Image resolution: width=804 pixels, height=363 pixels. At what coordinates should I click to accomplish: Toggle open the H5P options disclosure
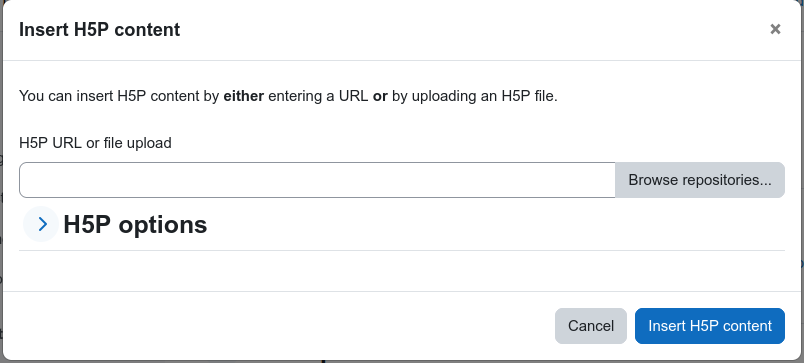point(41,224)
